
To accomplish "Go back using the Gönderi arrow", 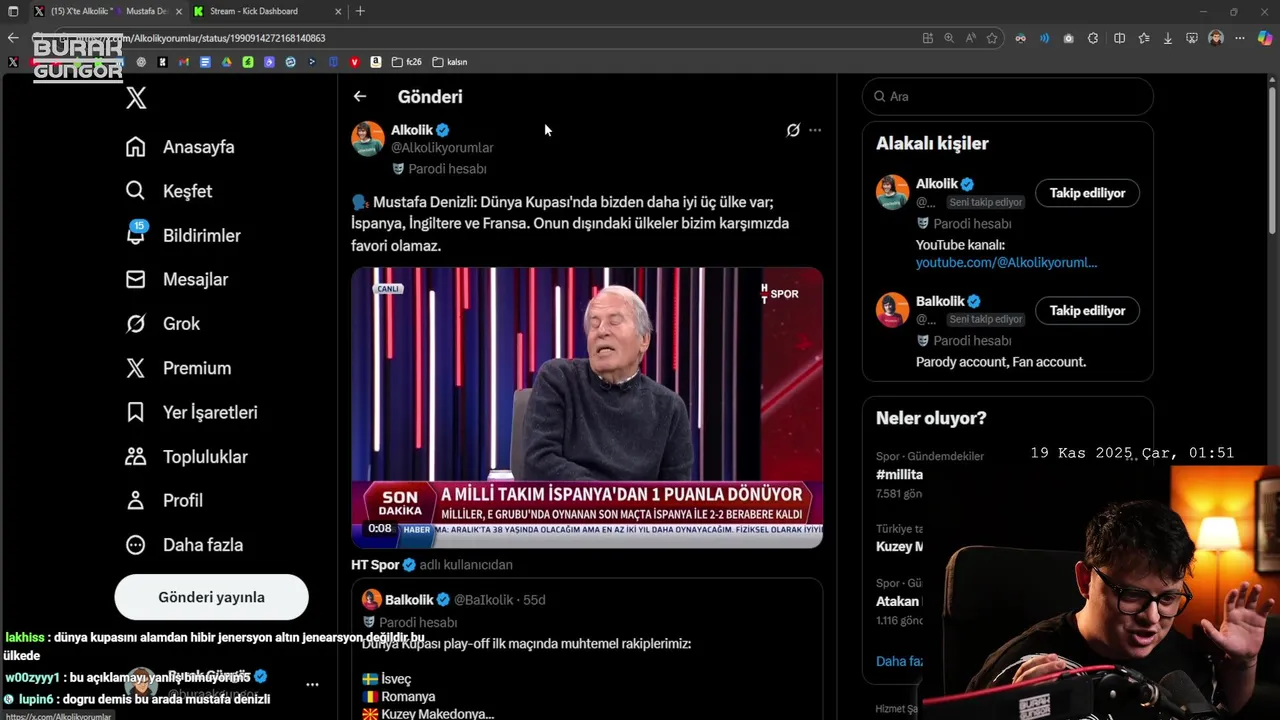I will tap(360, 96).
